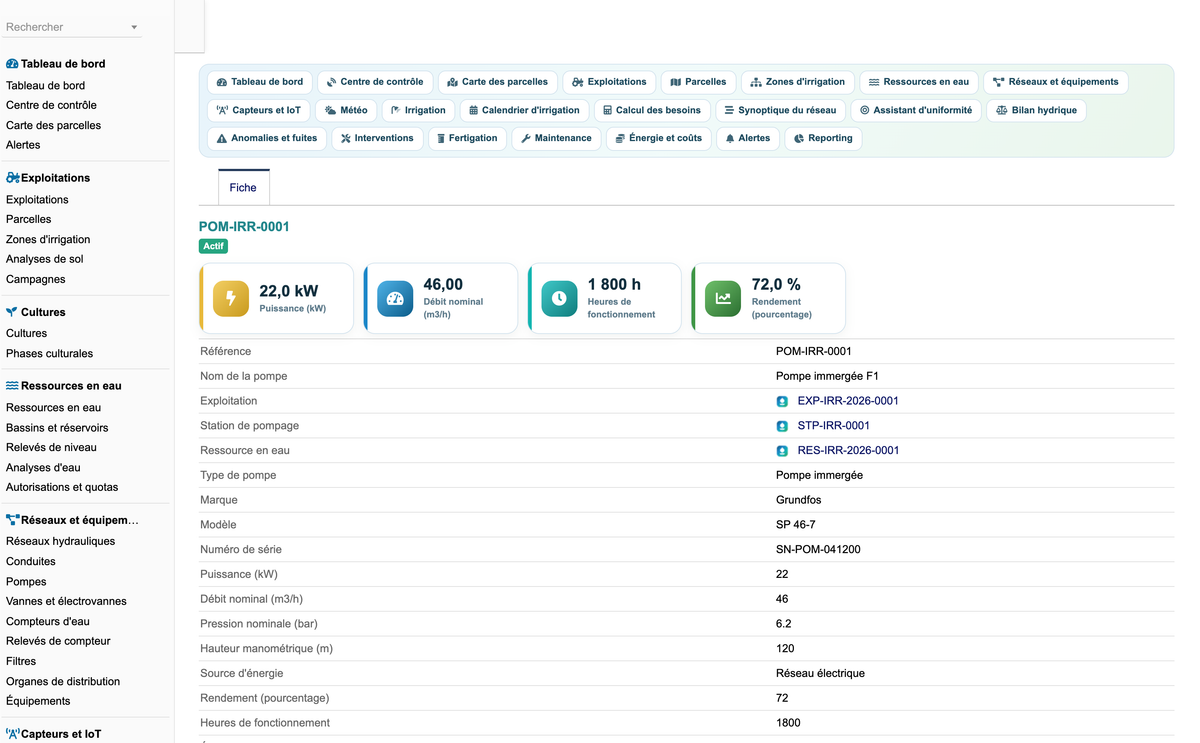Click the Tableau de bord sidebar header icon
The image size is (1200, 743).
point(12,63)
